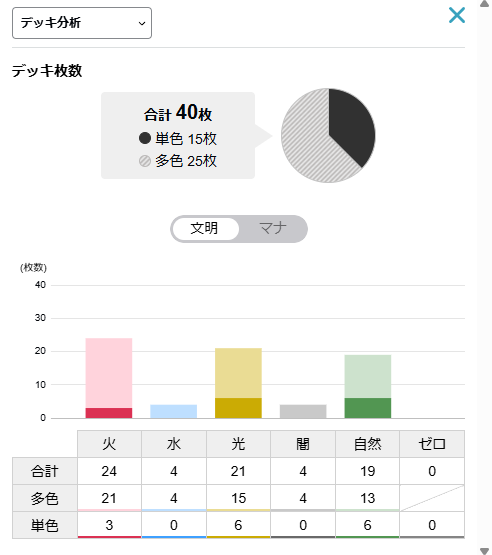Image resolution: width=492 pixels, height=555 pixels.
Task: Click the gray darkness bar
Action: click(x=303, y=411)
